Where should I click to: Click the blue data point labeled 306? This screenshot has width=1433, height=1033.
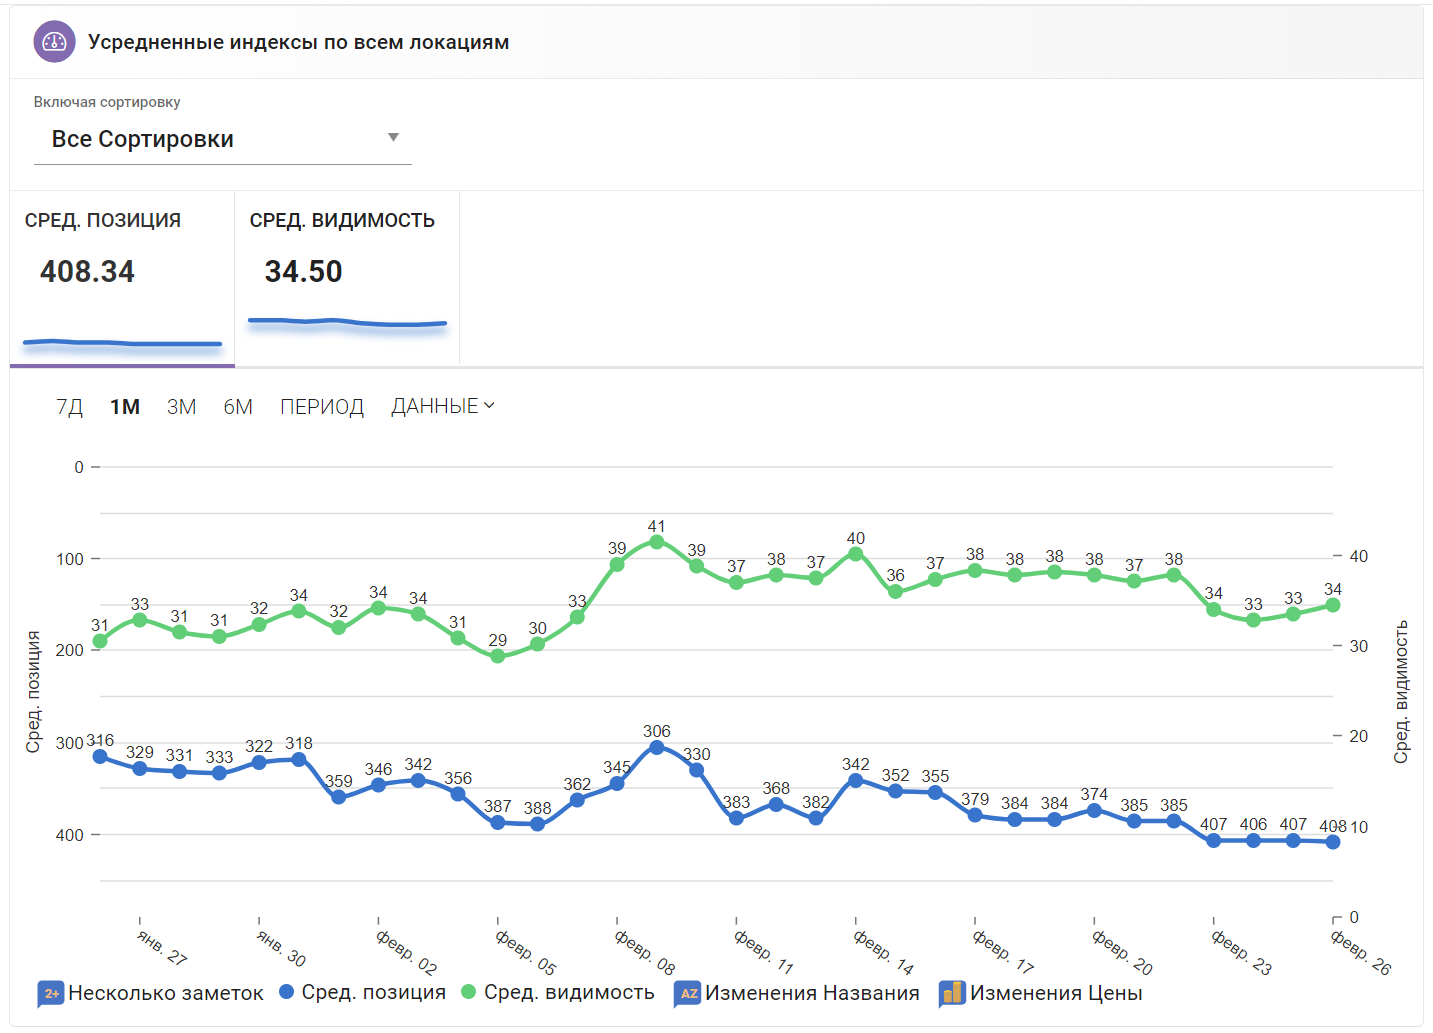click(657, 747)
